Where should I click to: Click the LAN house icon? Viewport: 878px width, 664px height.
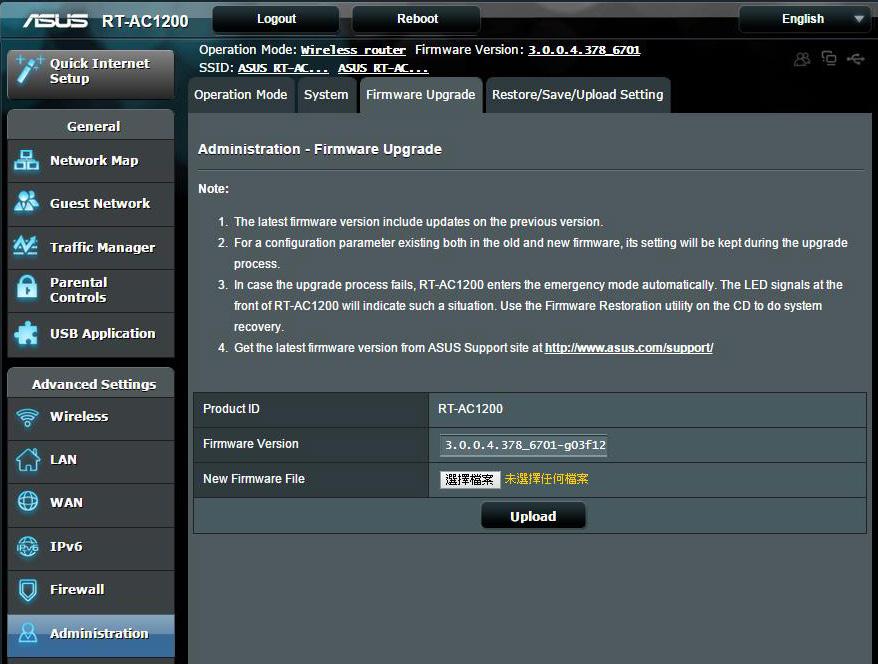pyautogui.click(x=27, y=459)
